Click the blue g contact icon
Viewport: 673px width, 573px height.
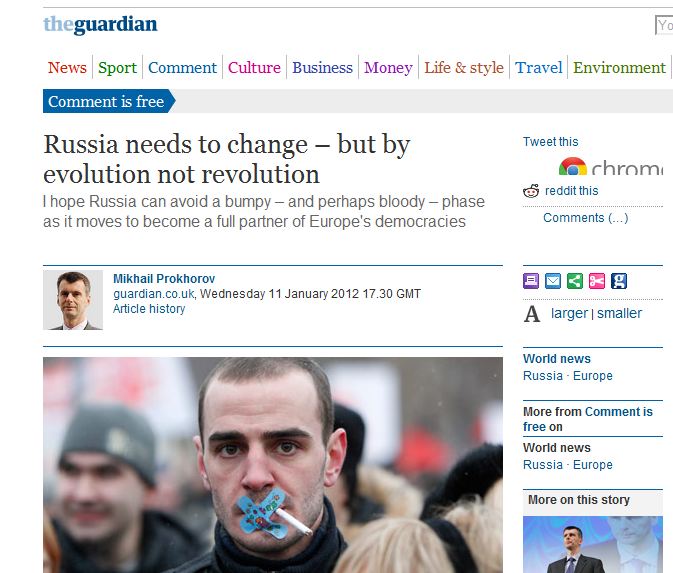(x=618, y=281)
